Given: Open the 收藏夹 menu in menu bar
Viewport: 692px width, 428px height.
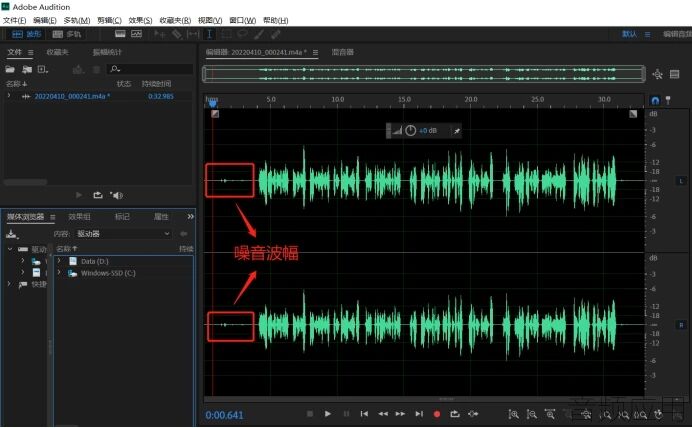Looking at the screenshot, I should [175, 20].
